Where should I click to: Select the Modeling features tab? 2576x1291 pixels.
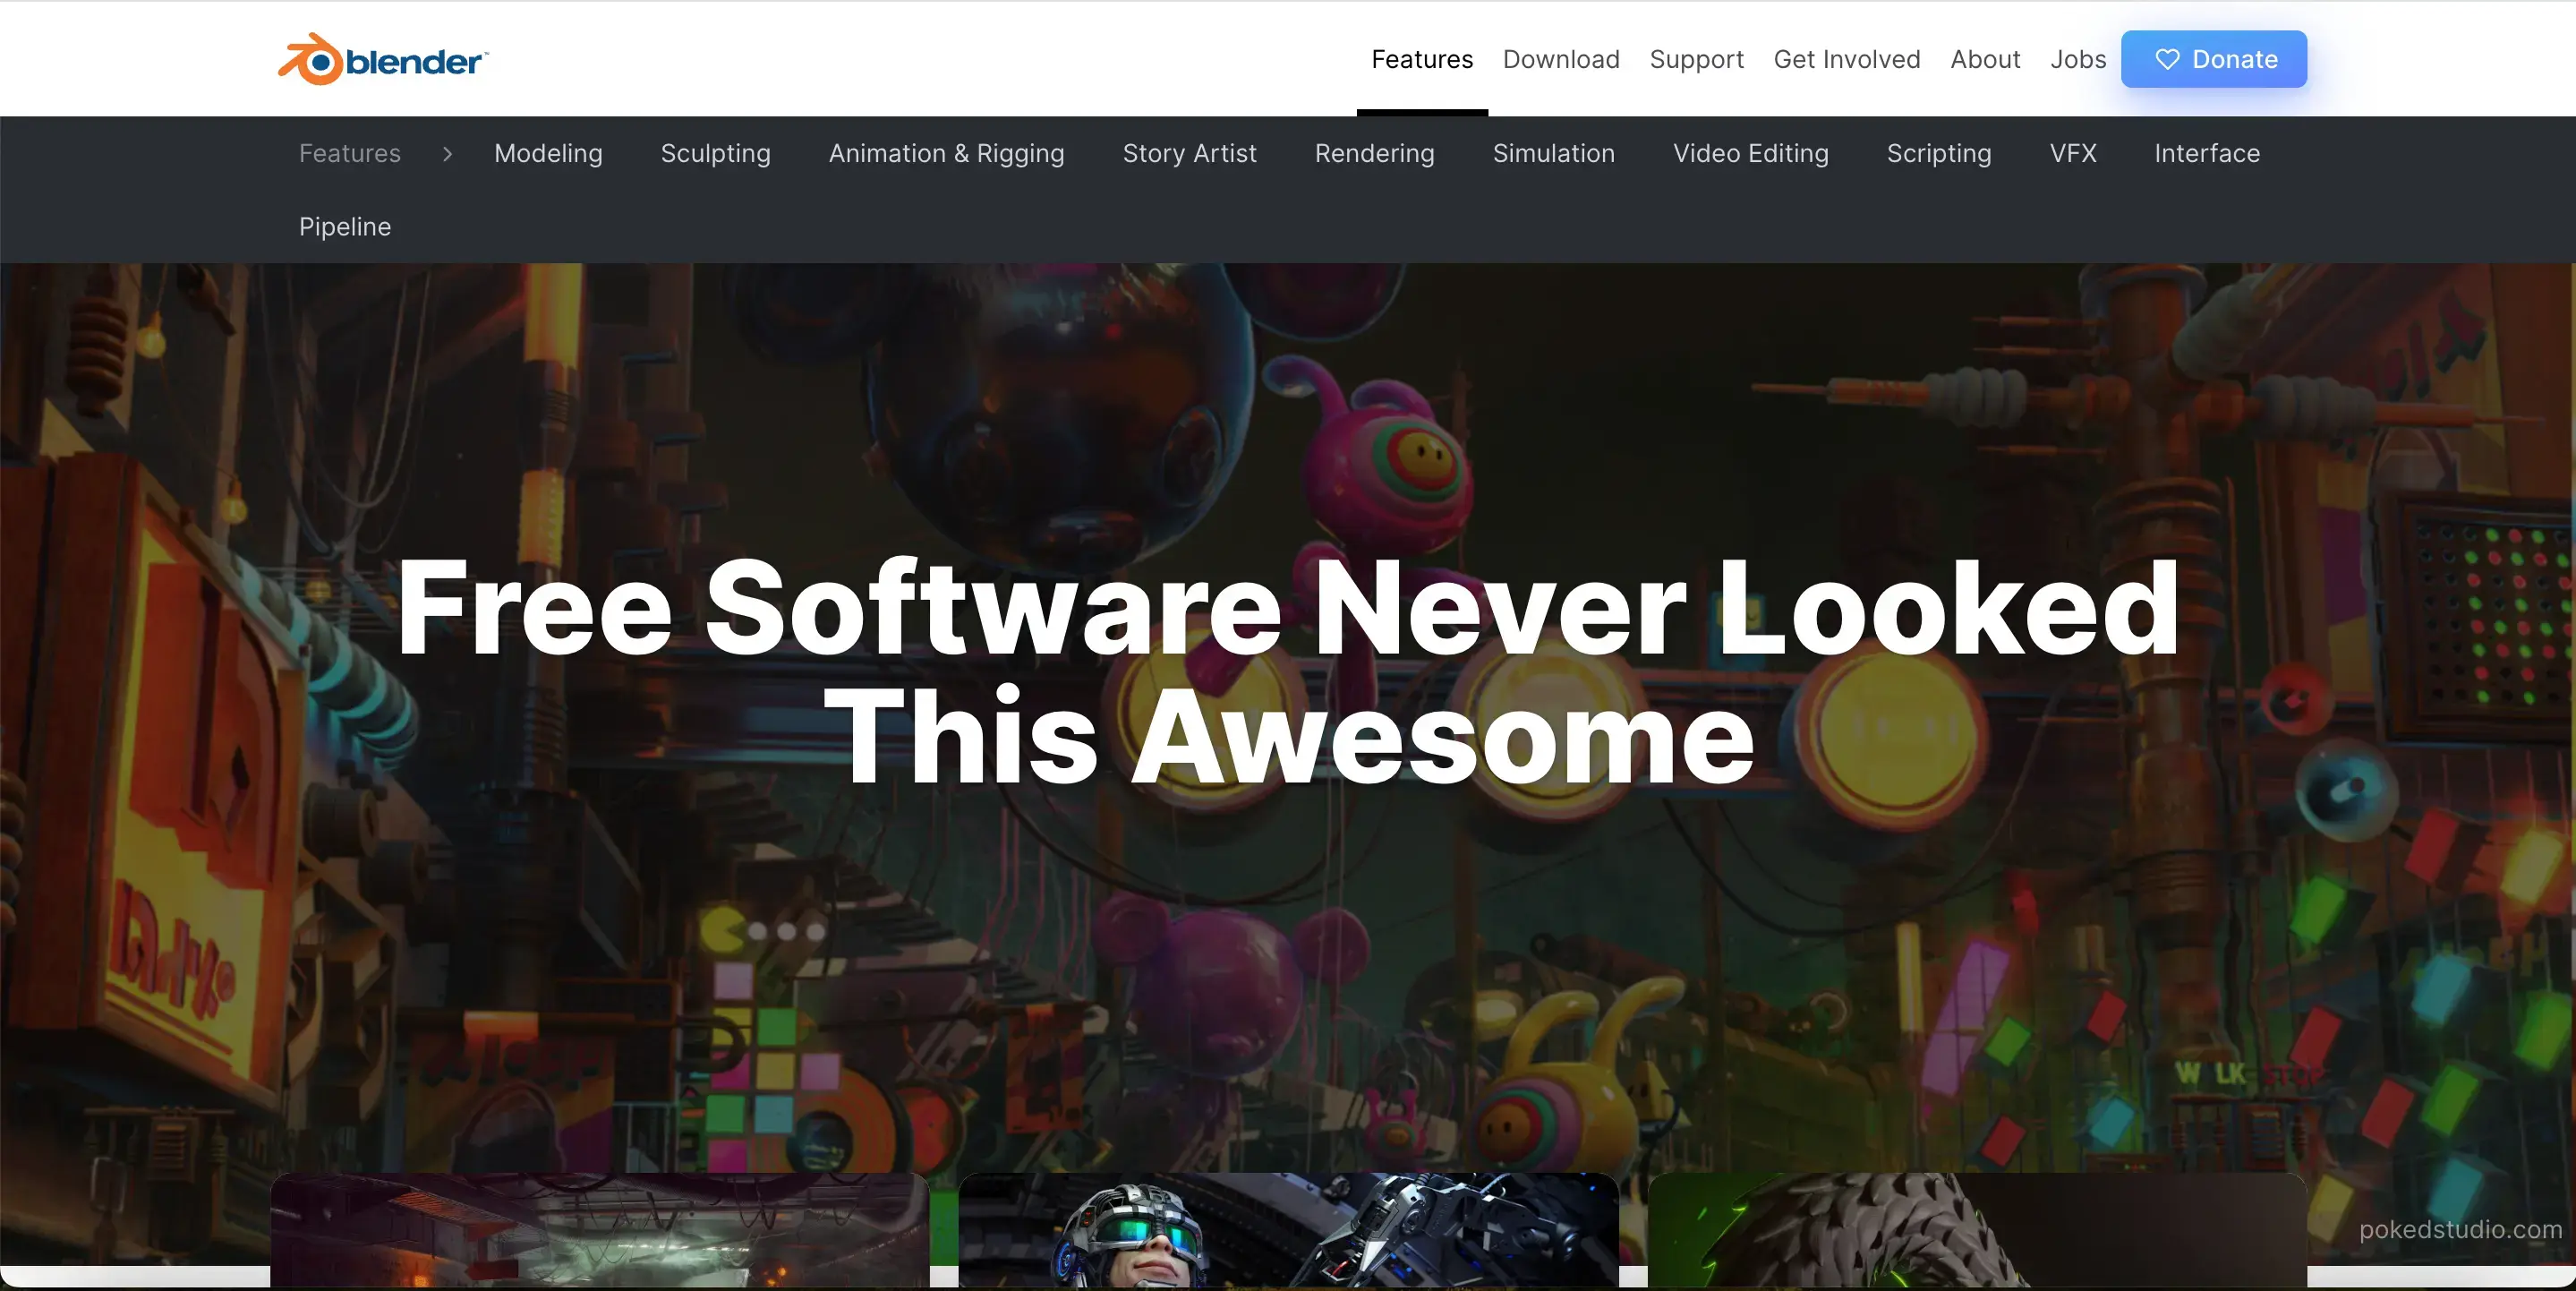548,153
